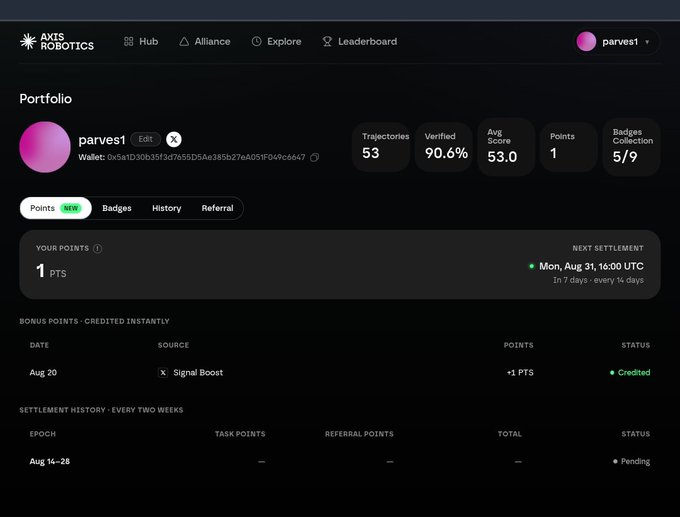Click the wallet address text
Viewport: 680px width, 517px height.
[x=206, y=157]
